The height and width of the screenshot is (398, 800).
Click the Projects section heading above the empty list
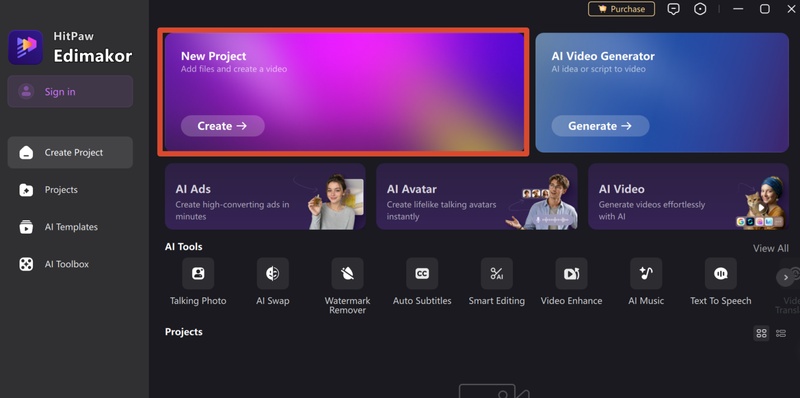coord(184,332)
